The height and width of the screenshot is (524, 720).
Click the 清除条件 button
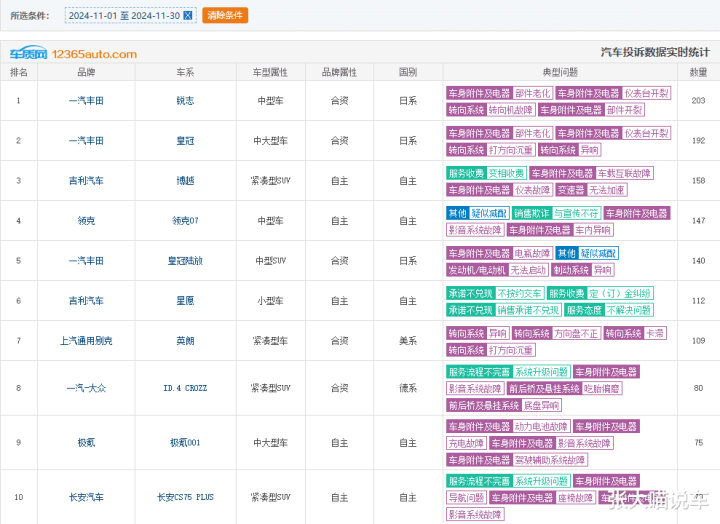tap(225, 15)
